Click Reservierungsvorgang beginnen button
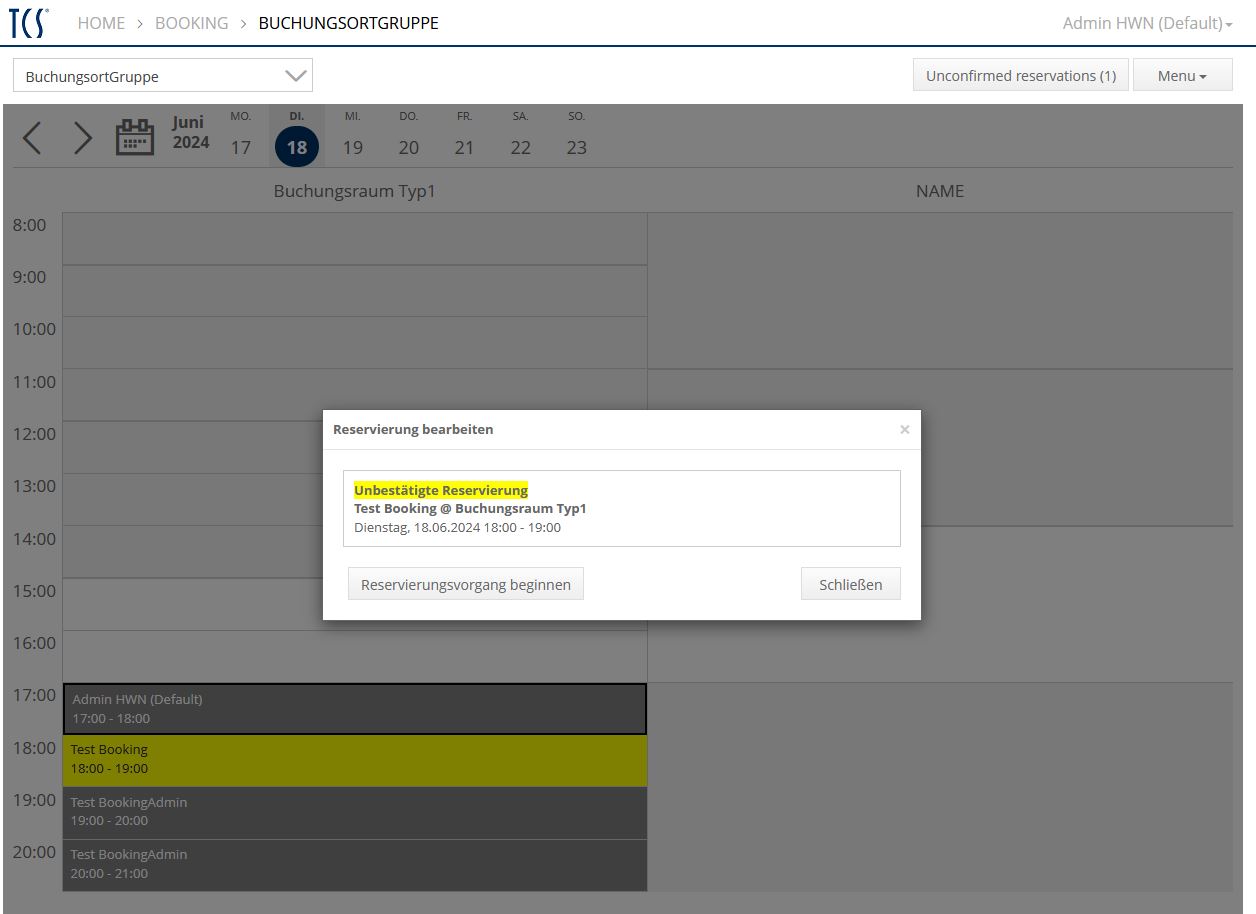Screen dimensions: 1256x914 coord(466,585)
